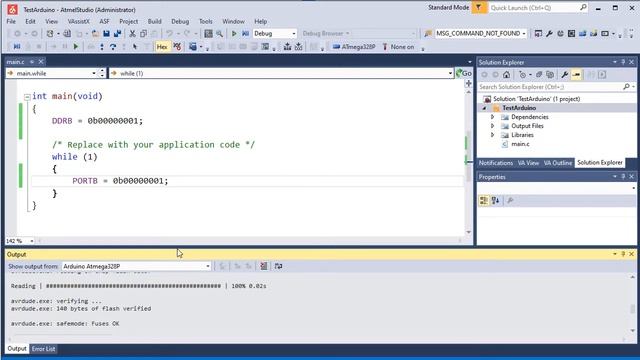This screenshot has height=360, width=640.
Task: Click the Undo arrow icon
Action: tap(169, 33)
